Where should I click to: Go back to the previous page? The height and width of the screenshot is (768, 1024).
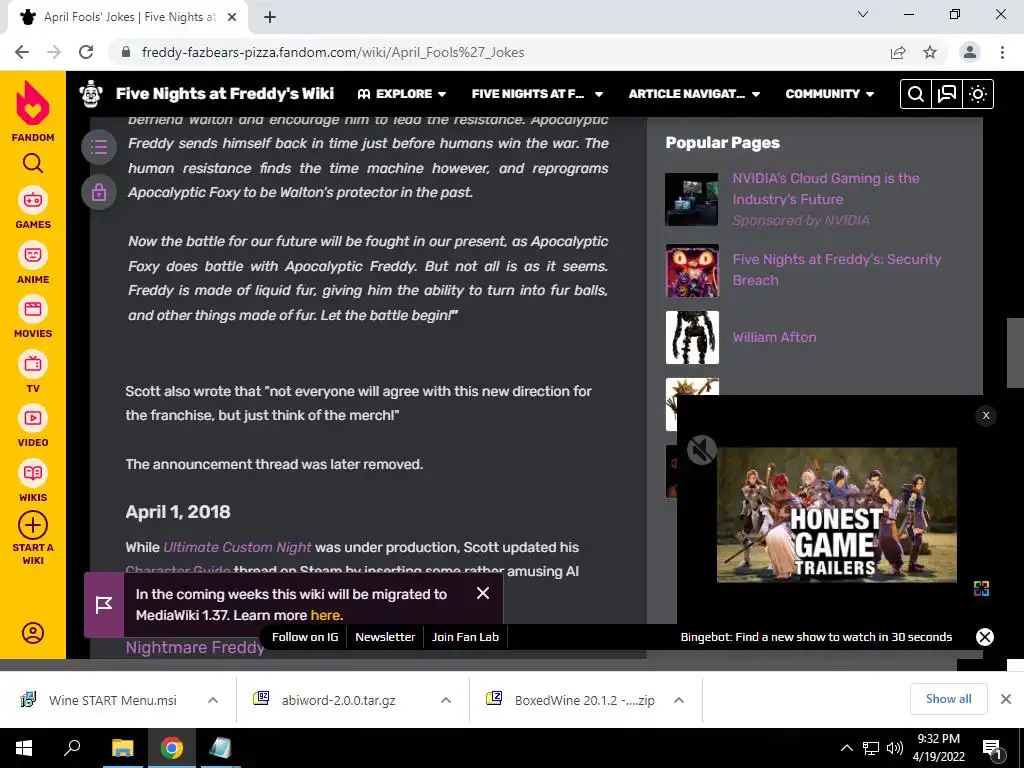(x=22, y=52)
